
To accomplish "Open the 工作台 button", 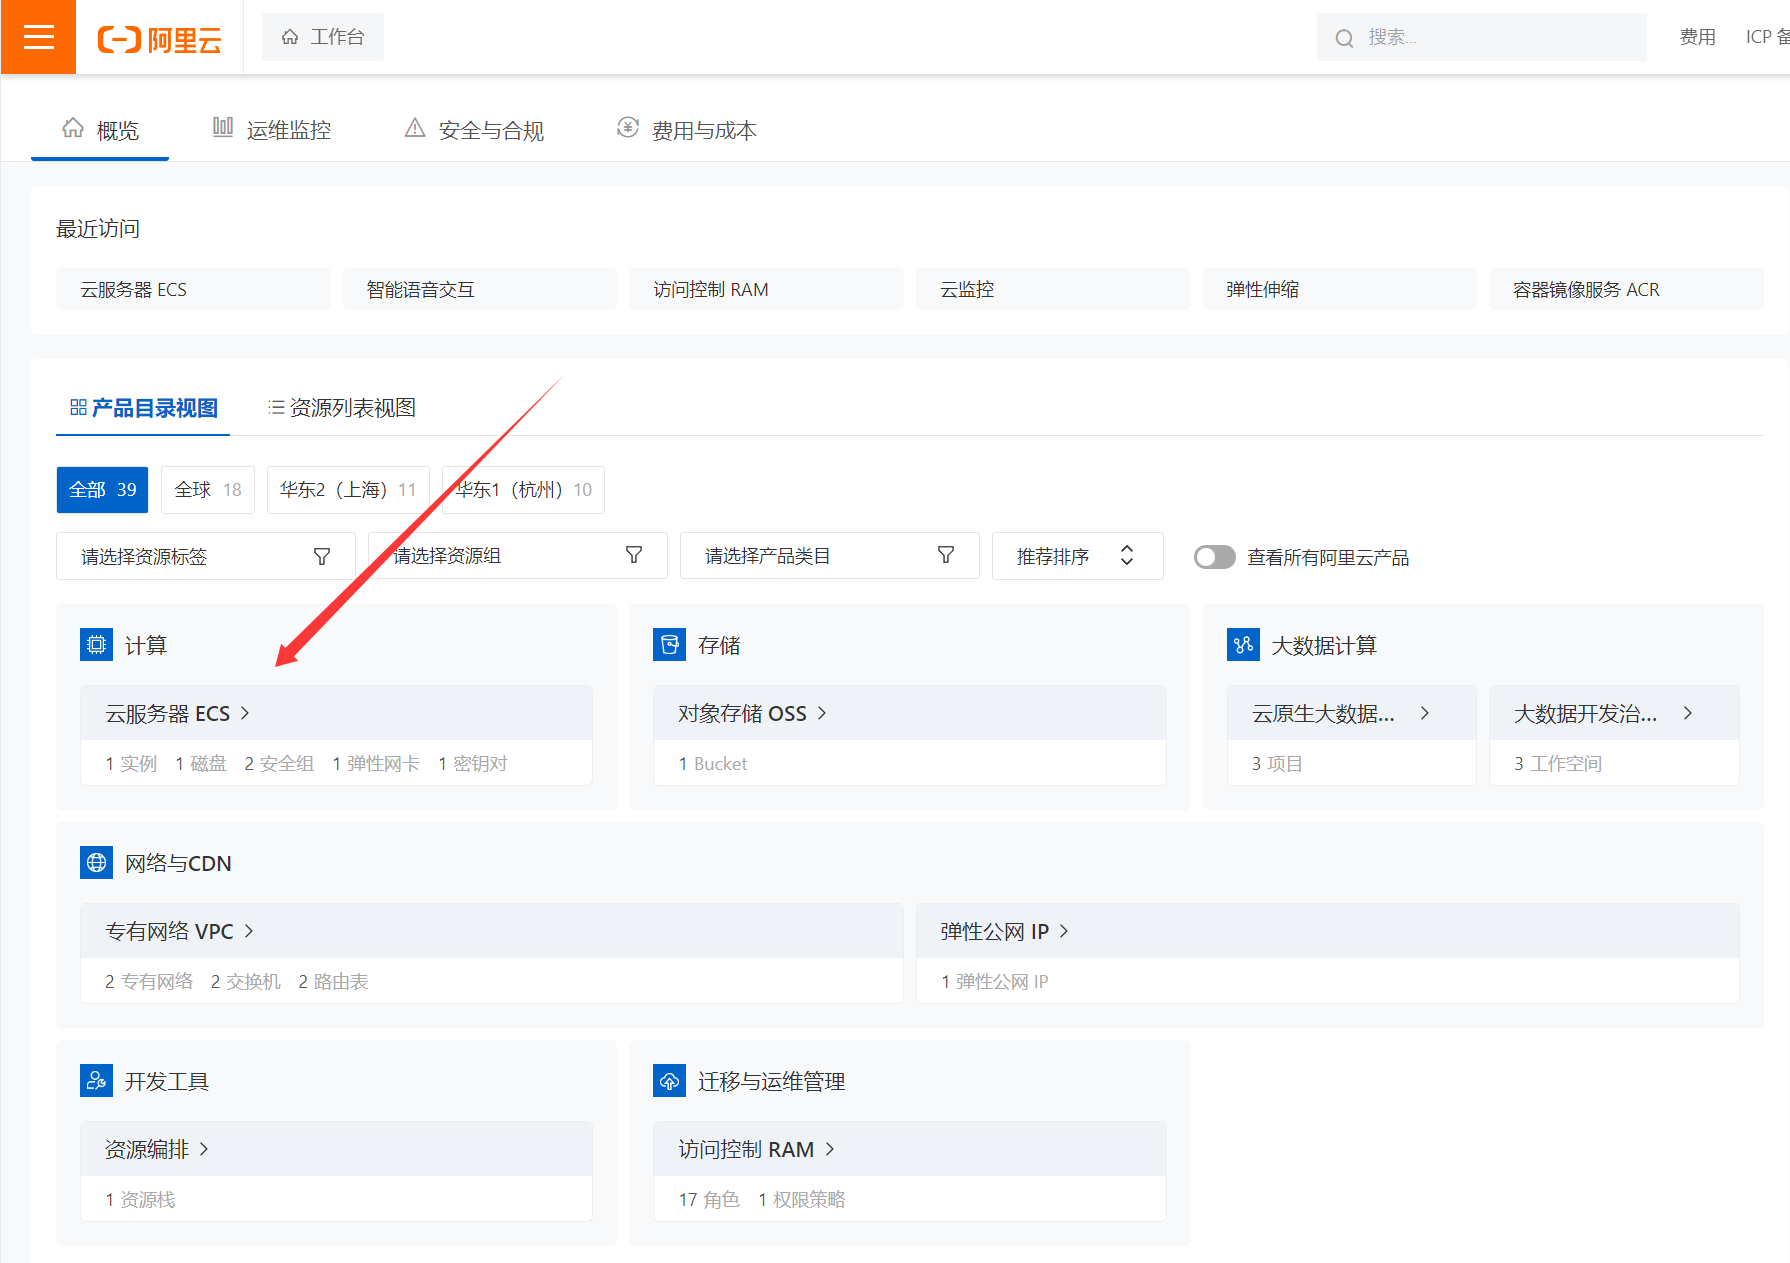I will click(323, 37).
